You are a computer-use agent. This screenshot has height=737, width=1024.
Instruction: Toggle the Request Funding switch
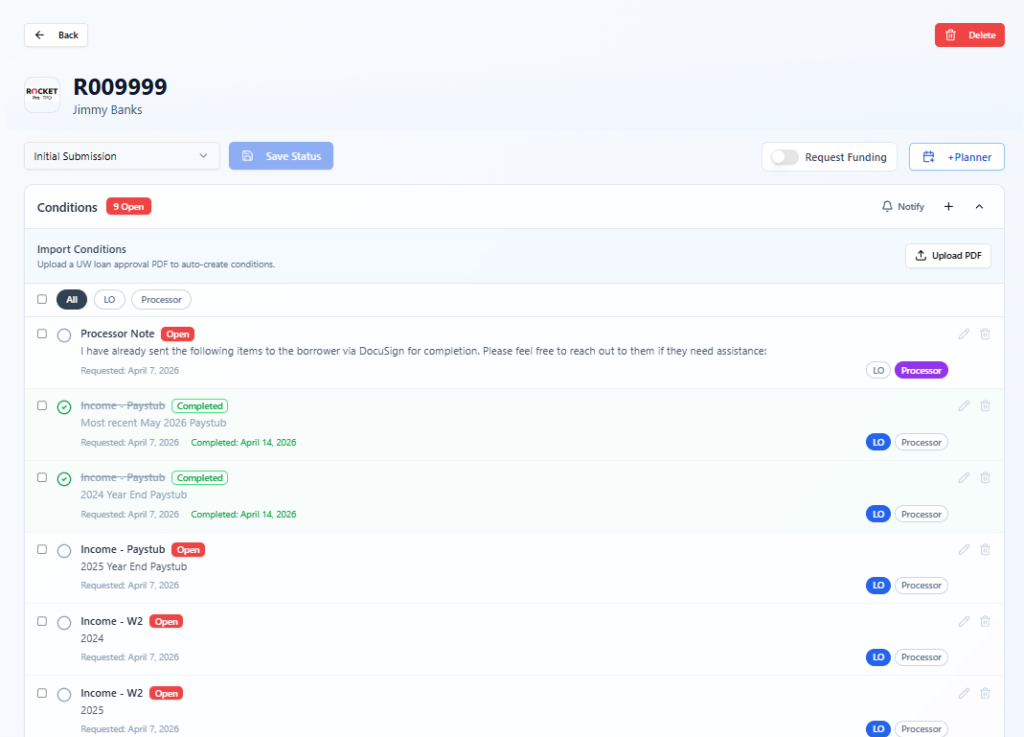pos(785,157)
